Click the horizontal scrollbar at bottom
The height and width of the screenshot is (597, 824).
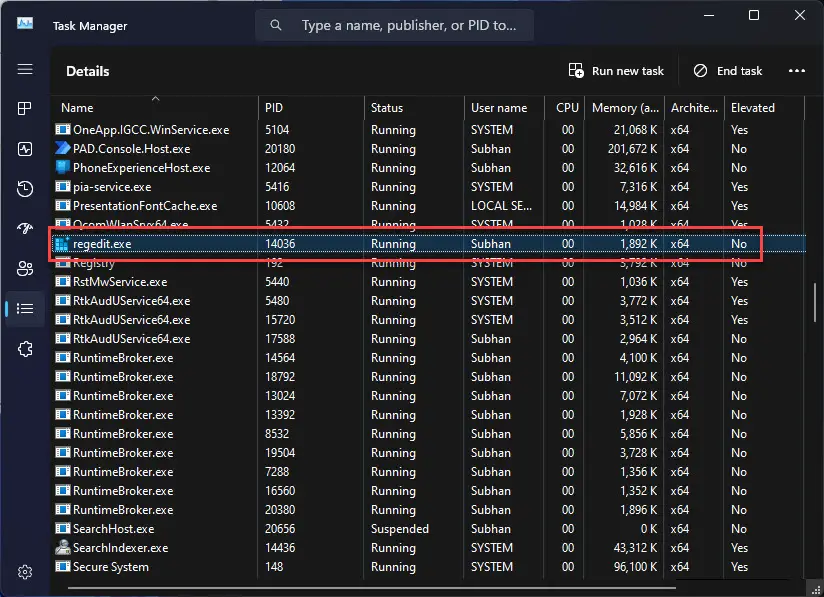point(371,588)
